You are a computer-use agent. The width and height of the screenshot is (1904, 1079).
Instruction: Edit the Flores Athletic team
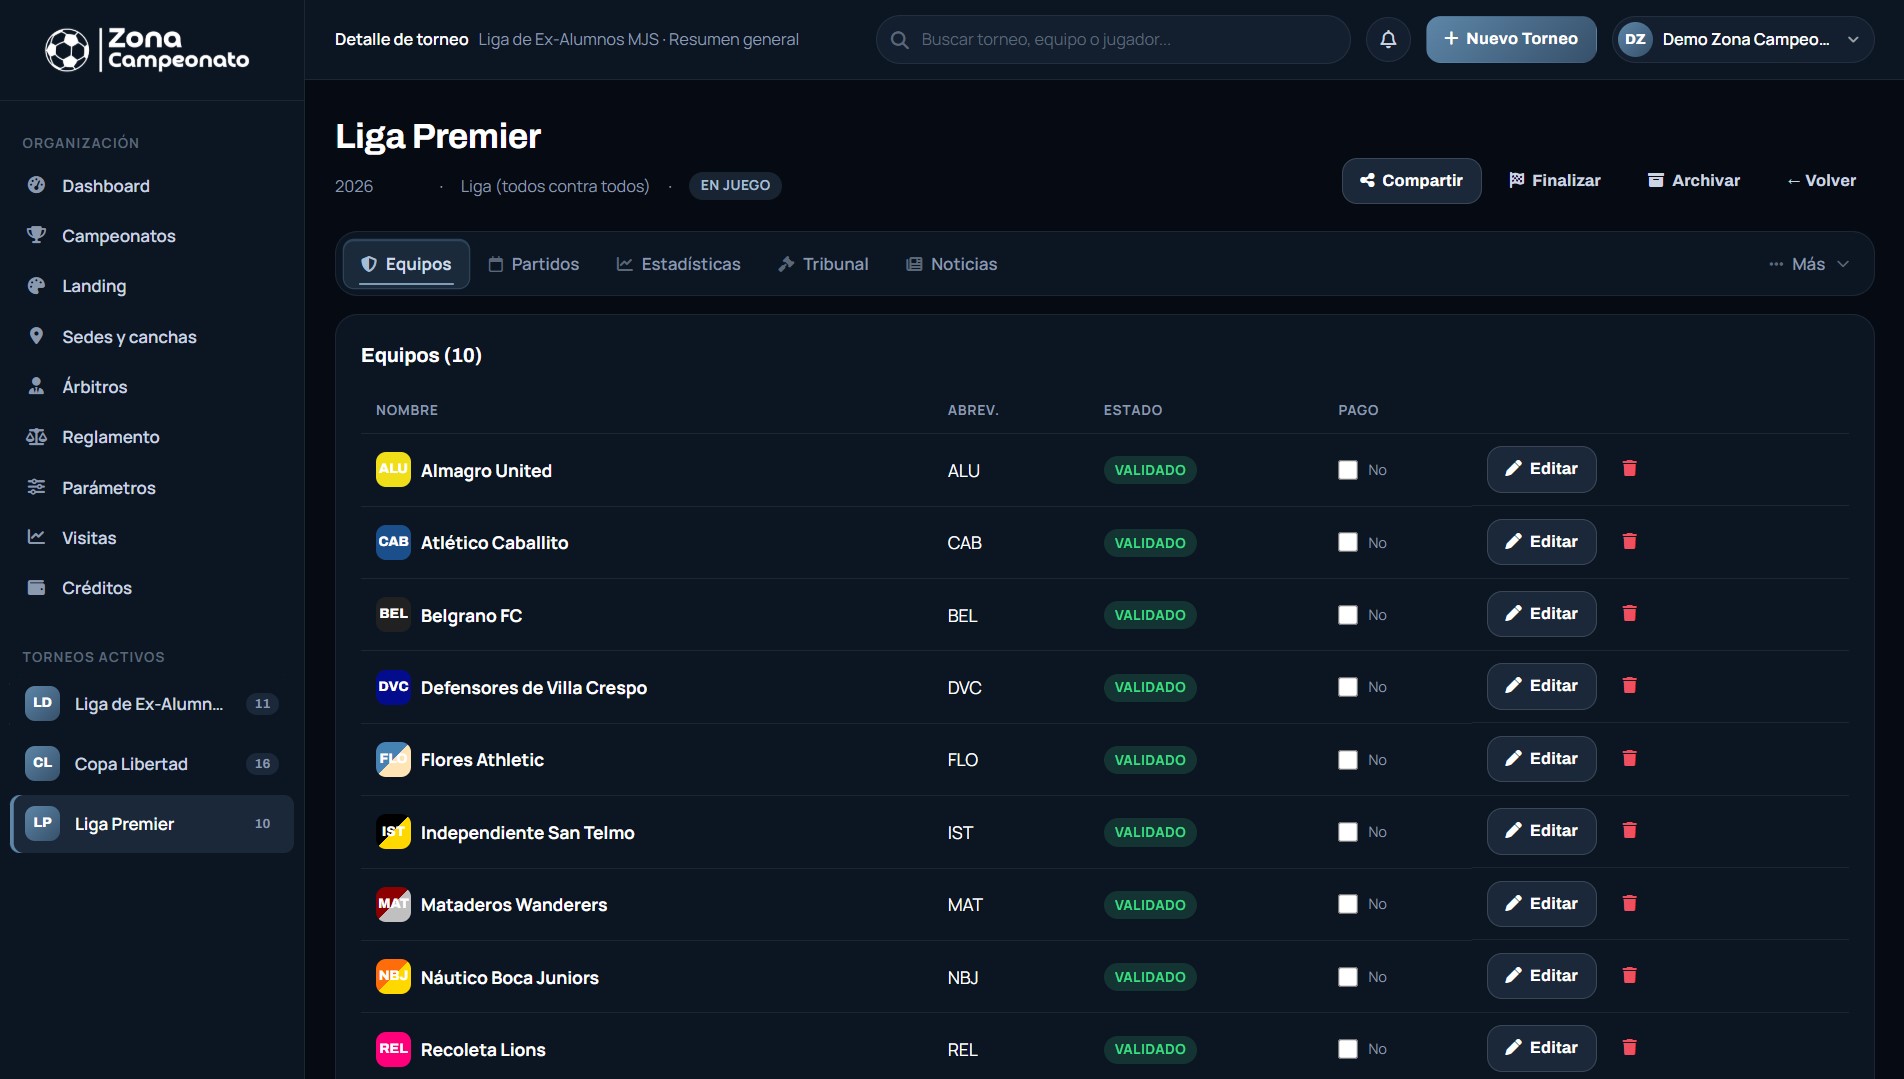coord(1541,759)
